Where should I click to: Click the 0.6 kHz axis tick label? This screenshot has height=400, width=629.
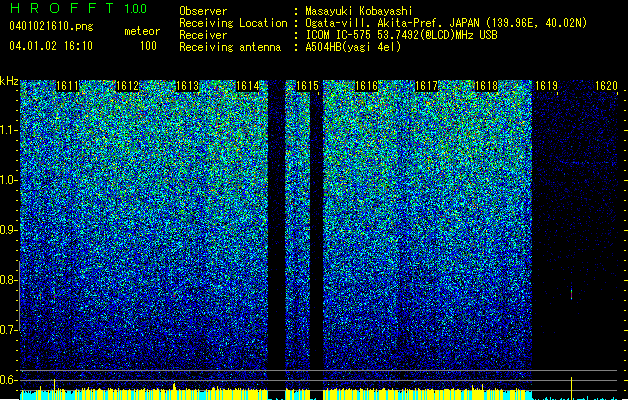coord(8,380)
